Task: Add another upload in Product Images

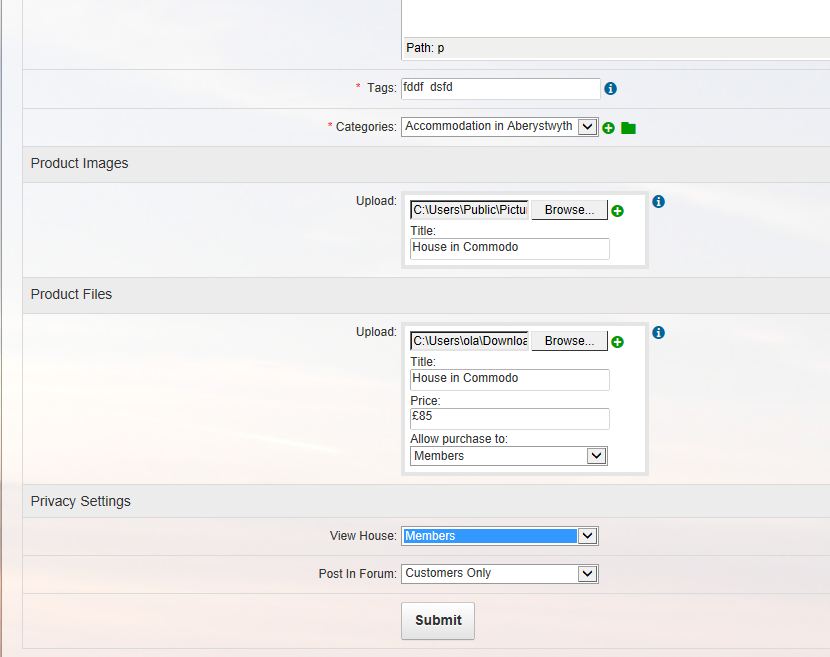Action: point(617,211)
